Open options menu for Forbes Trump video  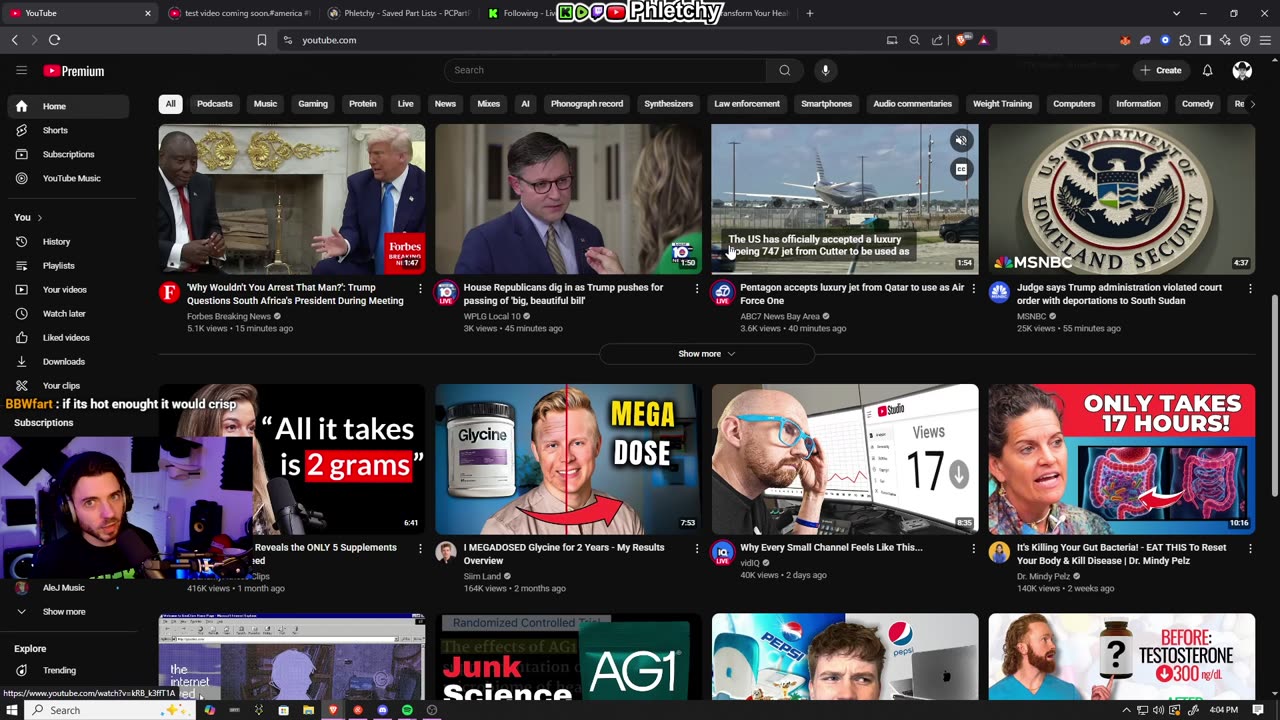(x=420, y=289)
